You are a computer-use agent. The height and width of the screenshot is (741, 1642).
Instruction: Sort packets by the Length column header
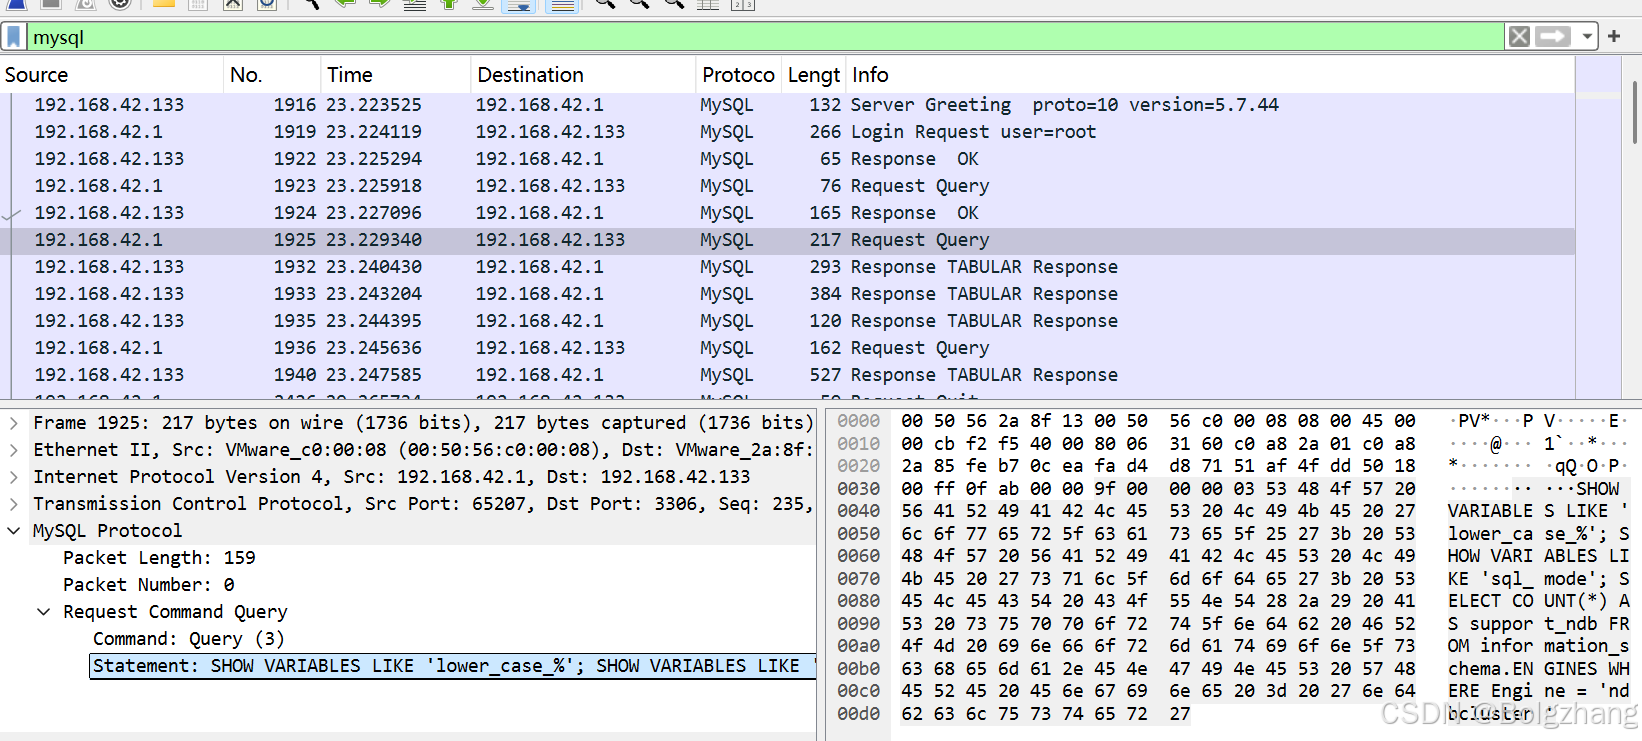pyautogui.click(x=813, y=75)
